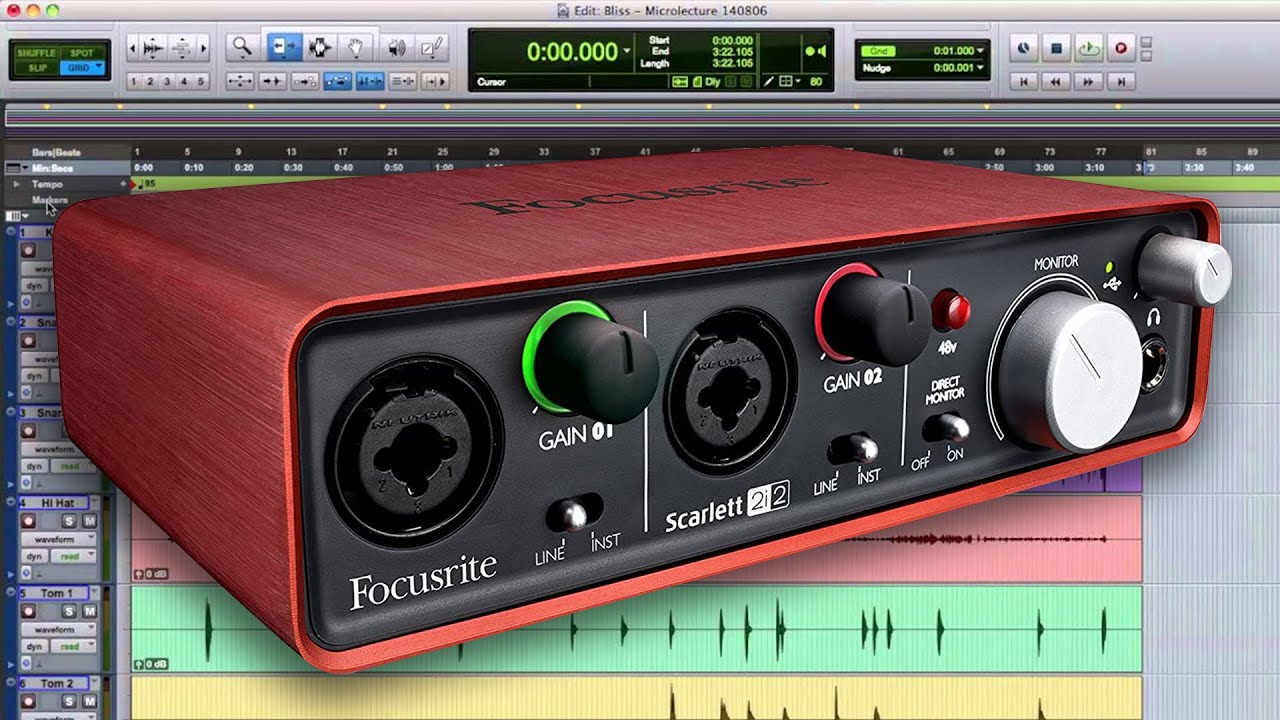This screenshot has width=1280, height=720.
Task: Zoom in horizontally with right arrow
Action: [203, 47]
